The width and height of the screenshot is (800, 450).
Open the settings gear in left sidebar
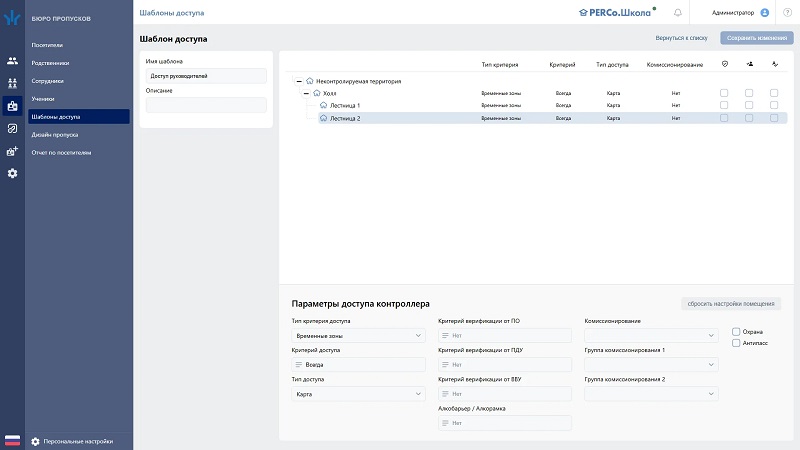click(x=12, y=173)
